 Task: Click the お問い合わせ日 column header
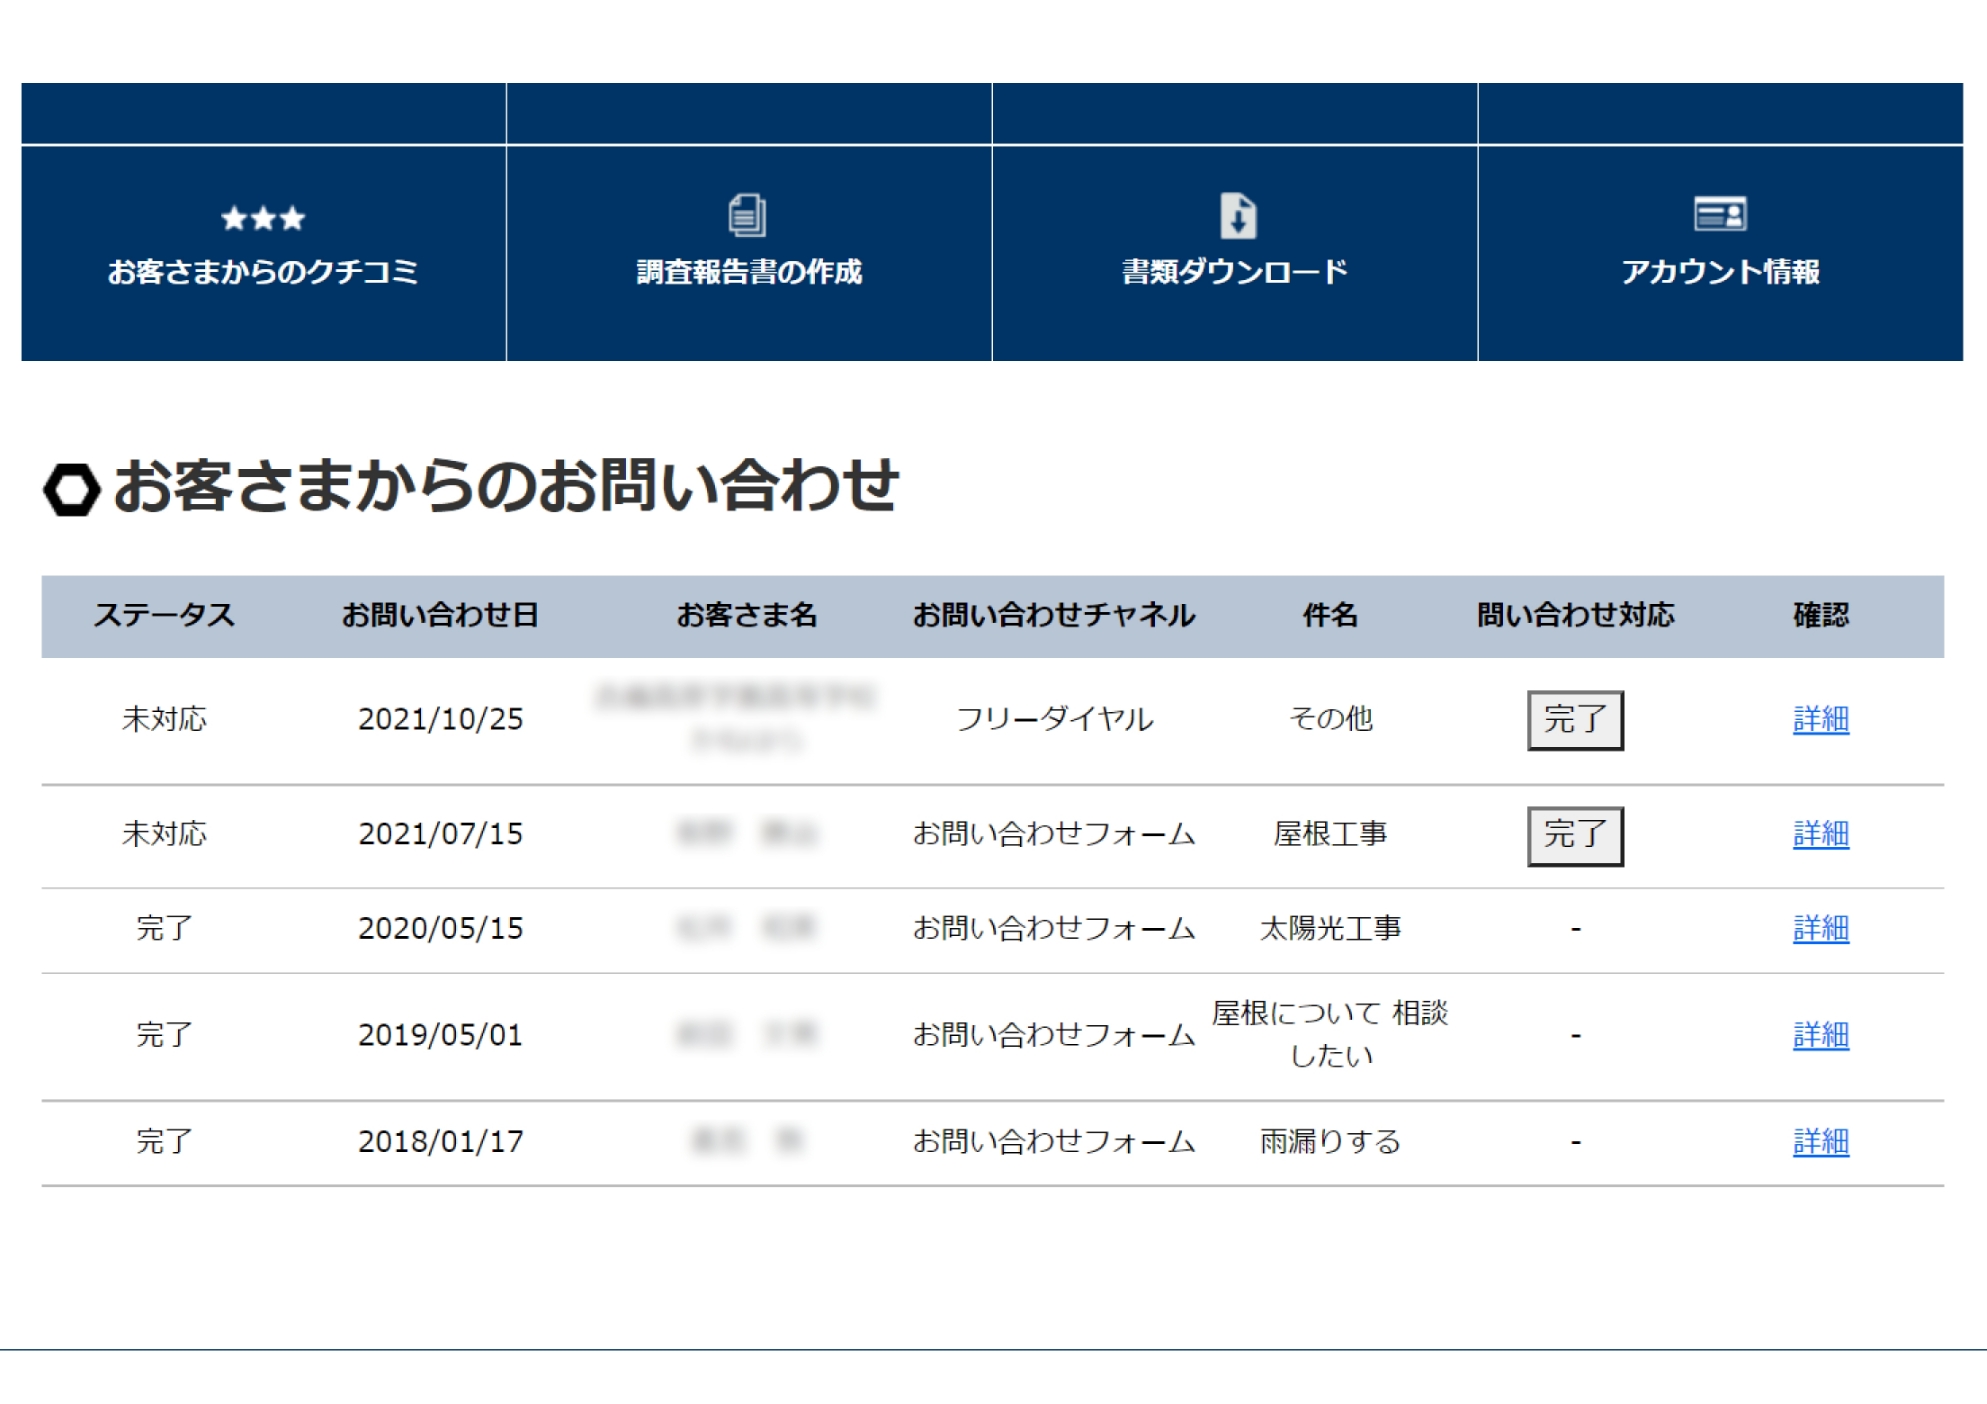point(440,615)
